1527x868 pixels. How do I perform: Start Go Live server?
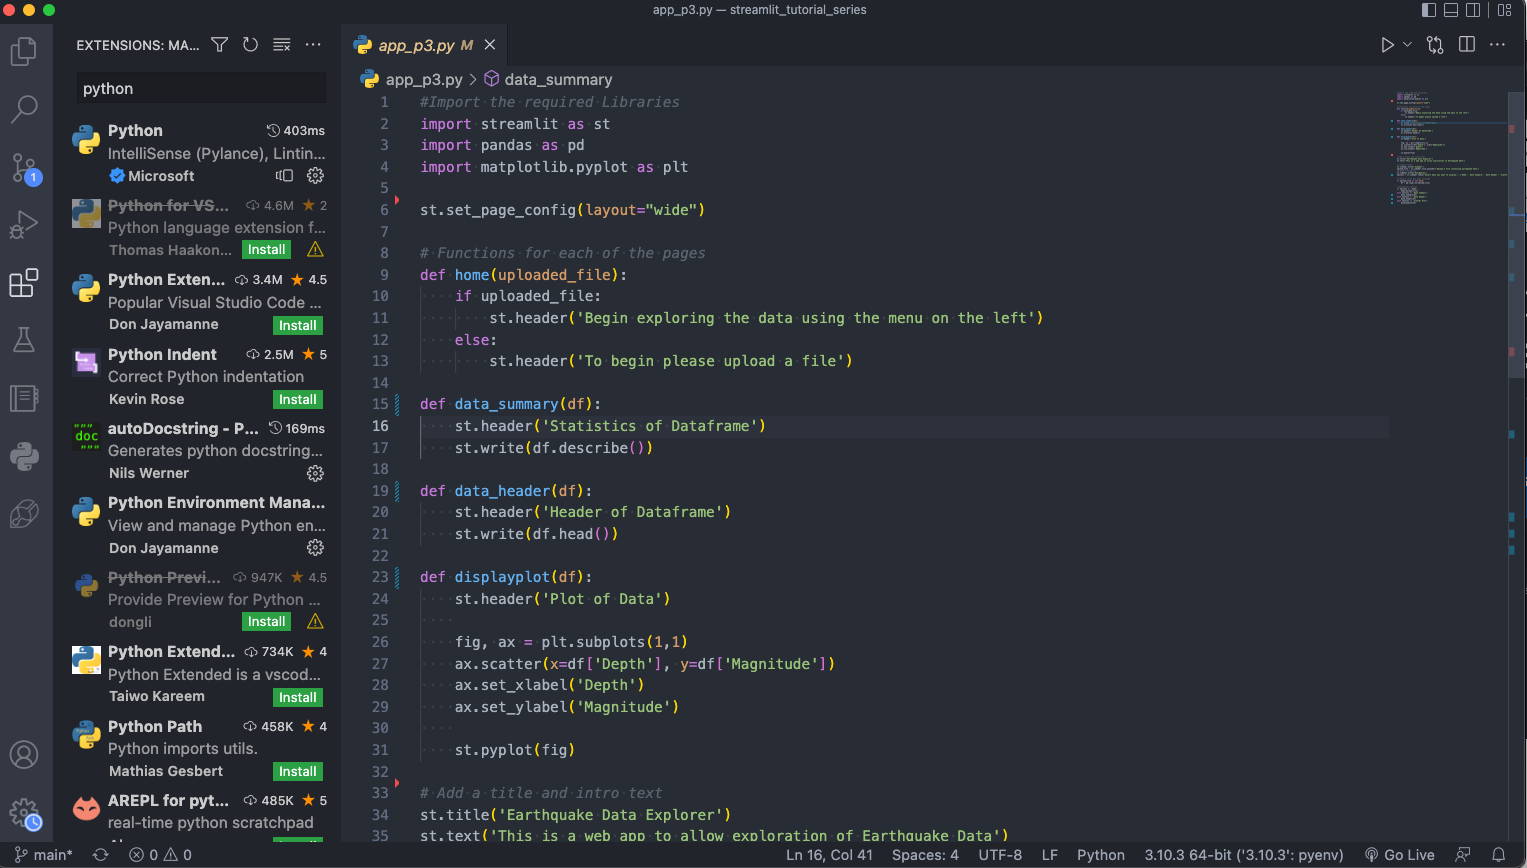point(1400,855)
